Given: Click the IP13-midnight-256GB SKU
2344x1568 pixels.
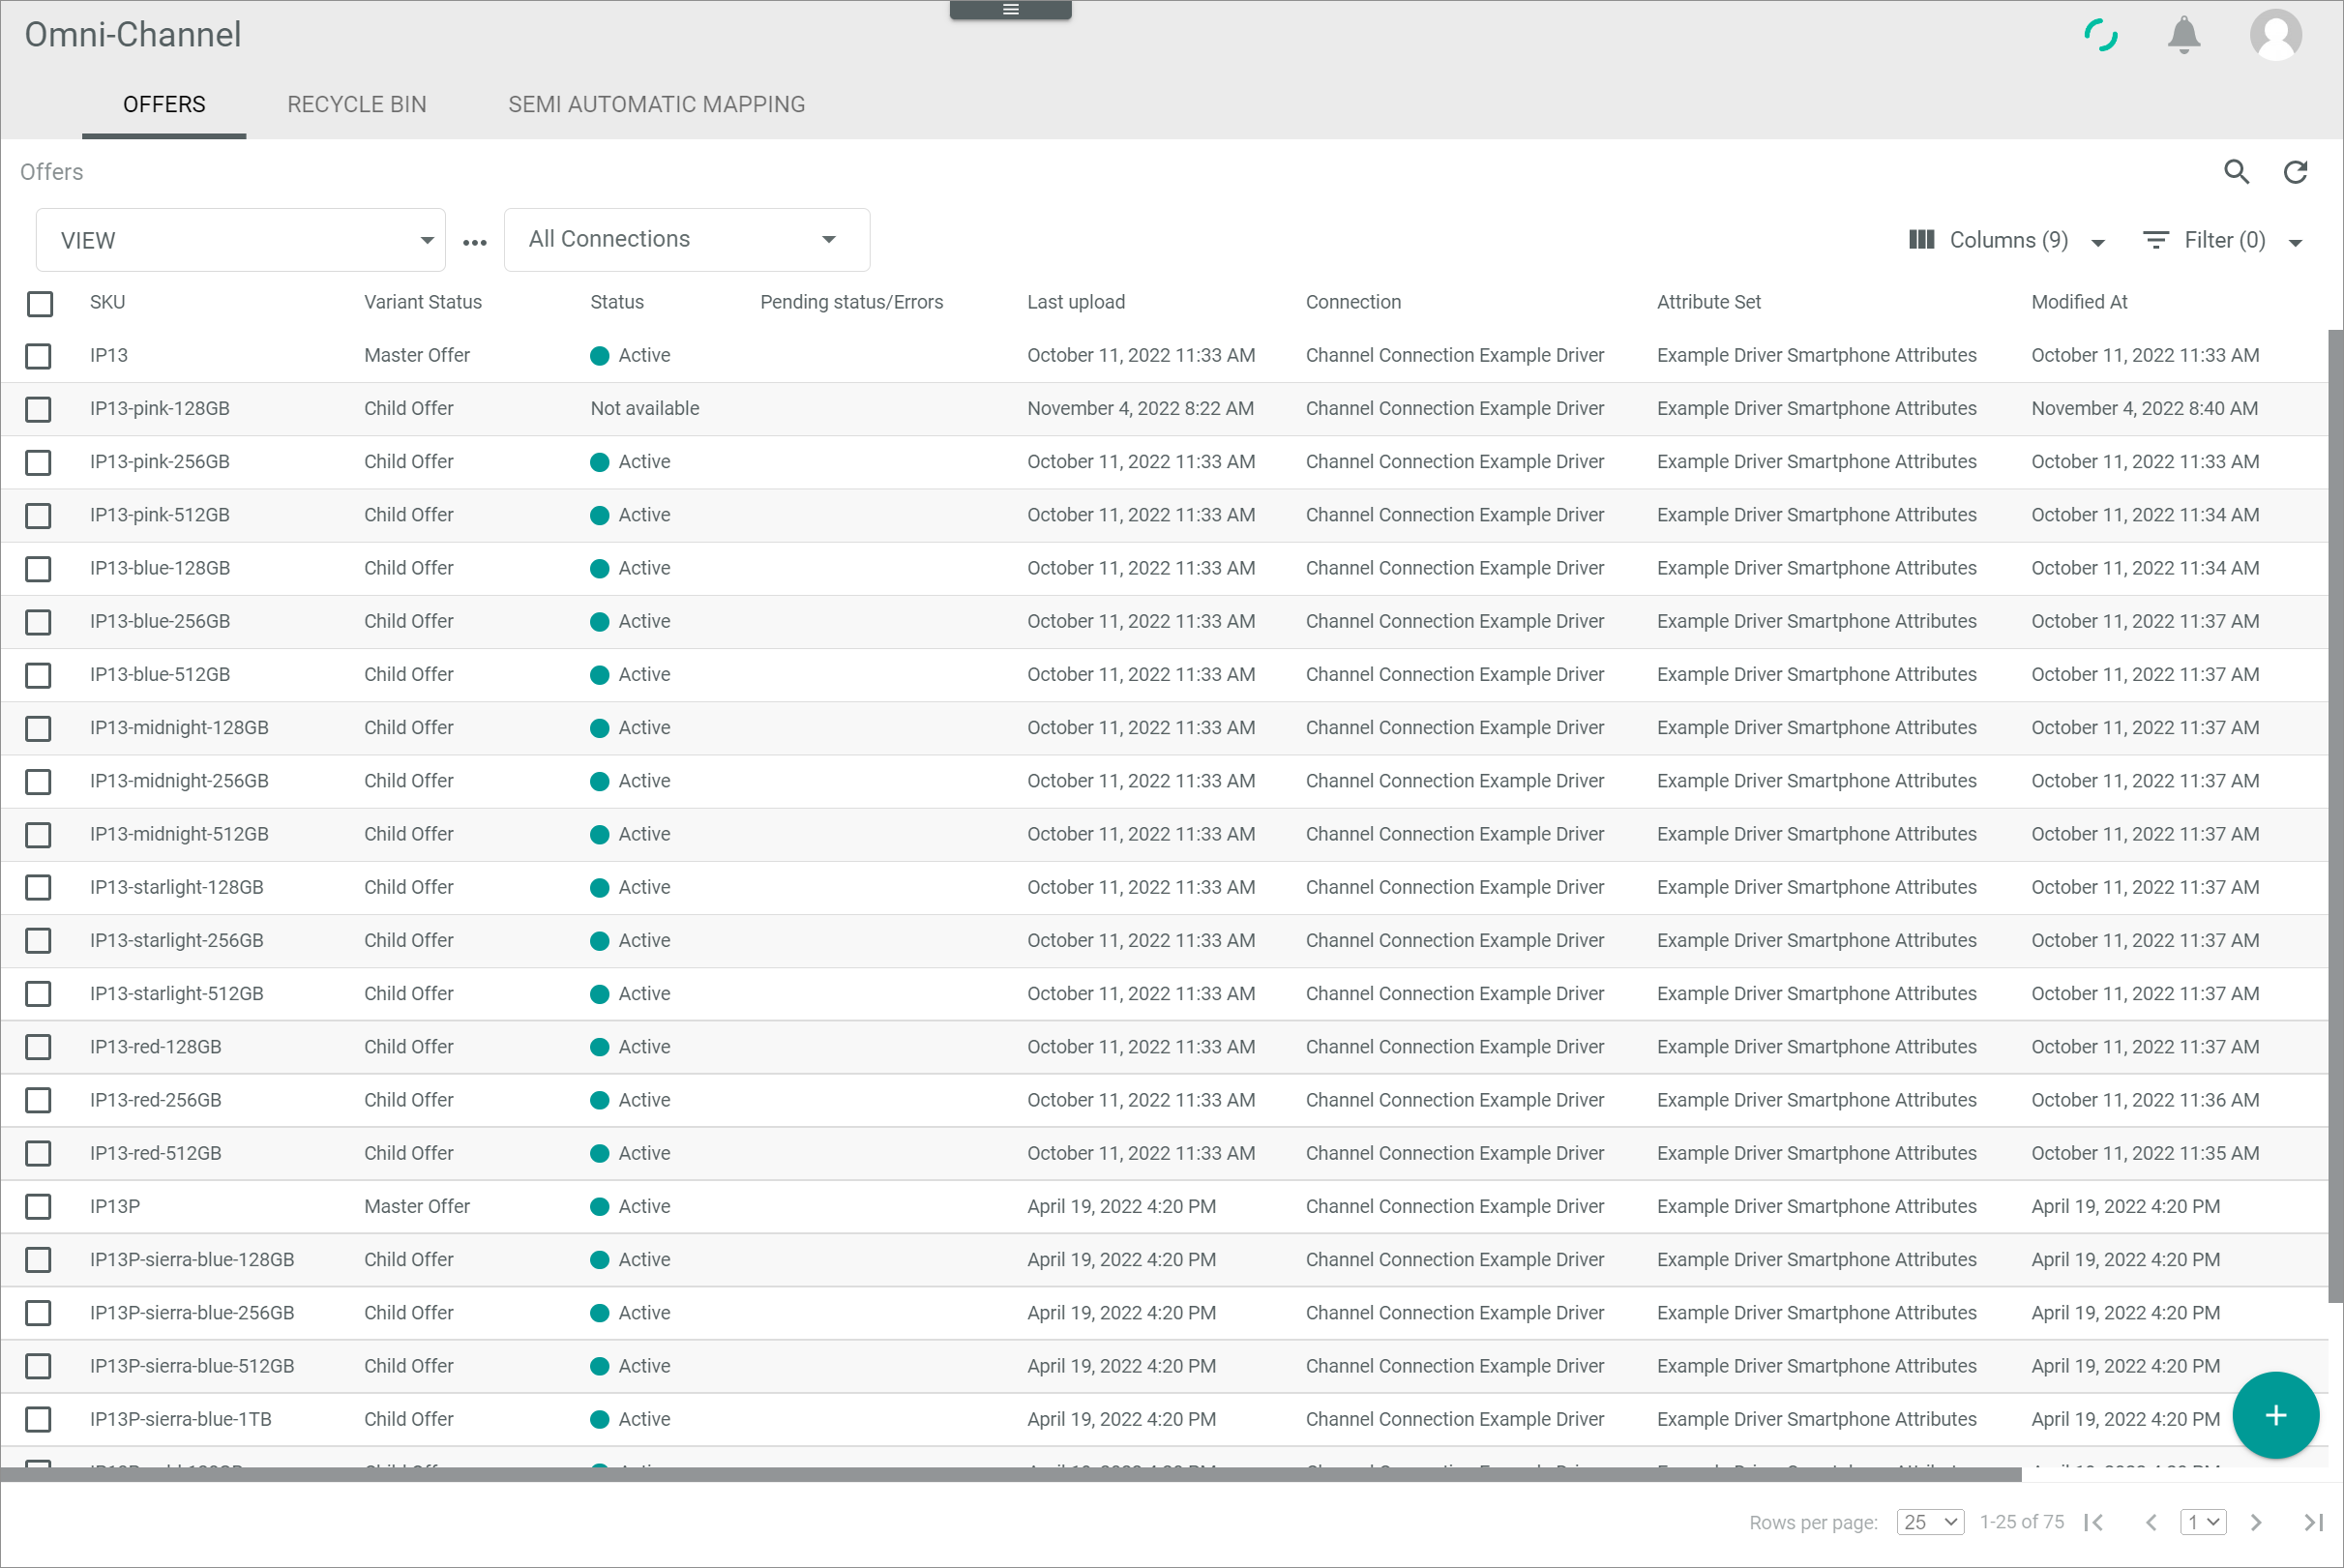Looking at the screenshot, I should pos(179,781).
